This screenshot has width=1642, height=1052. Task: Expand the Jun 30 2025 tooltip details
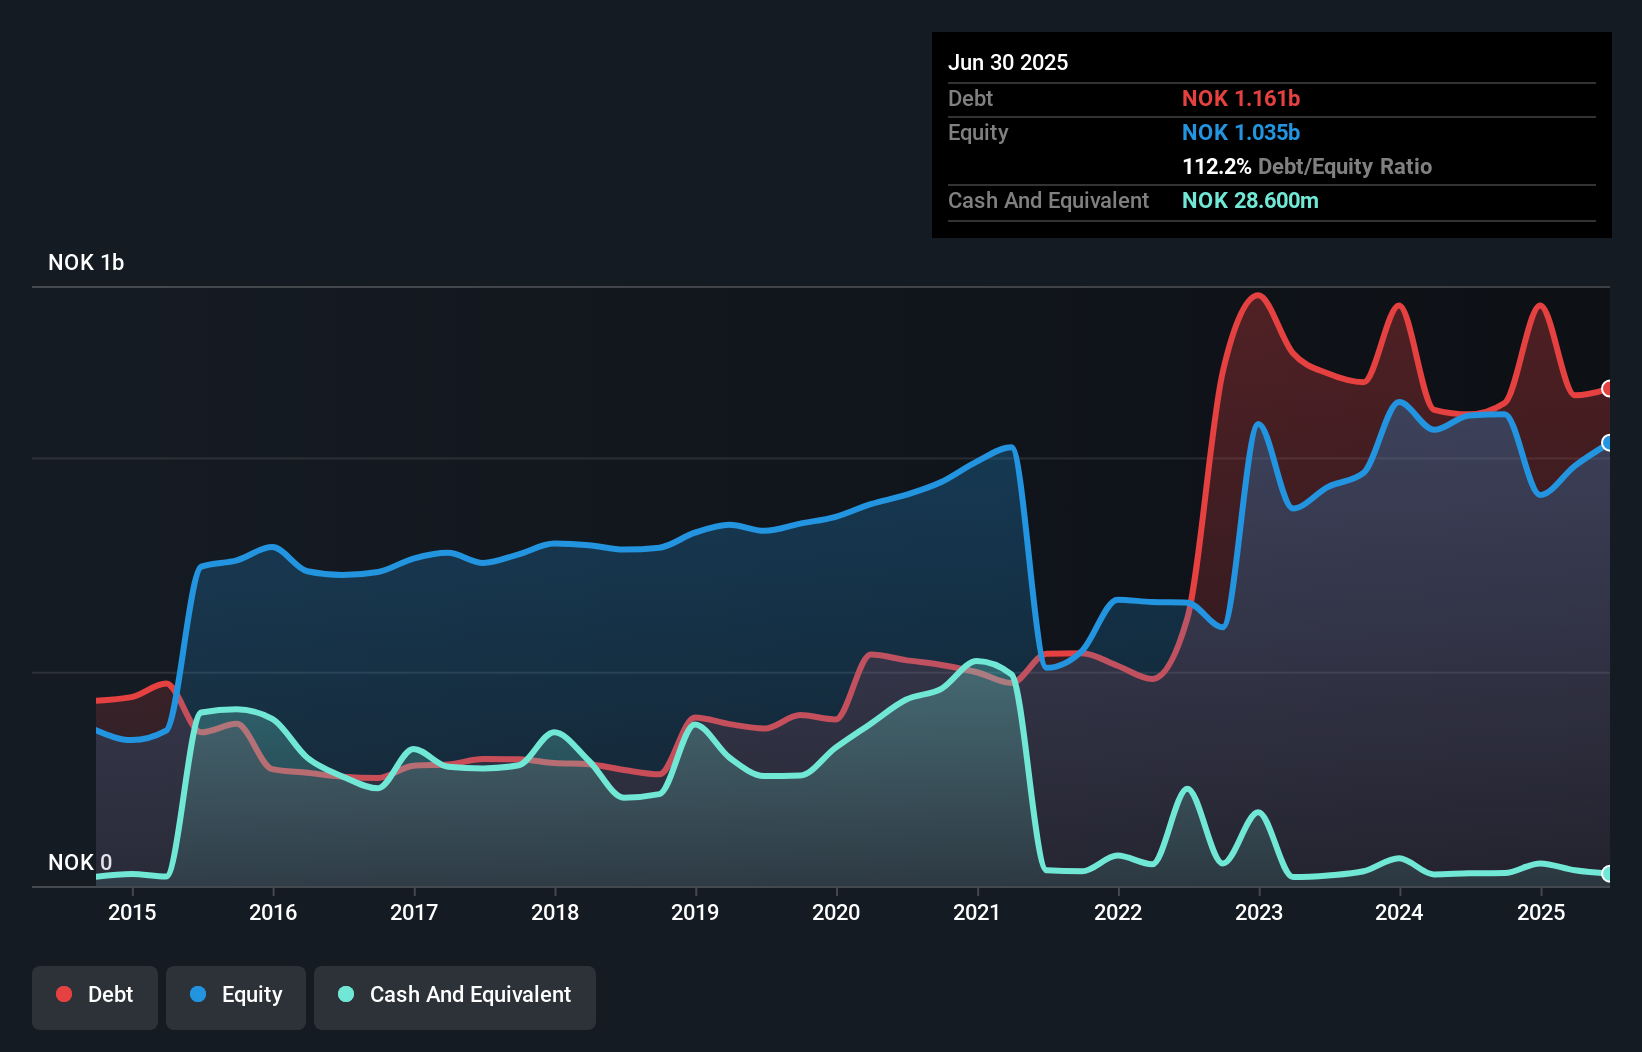pyautogui.click(x=1008, y=62)
